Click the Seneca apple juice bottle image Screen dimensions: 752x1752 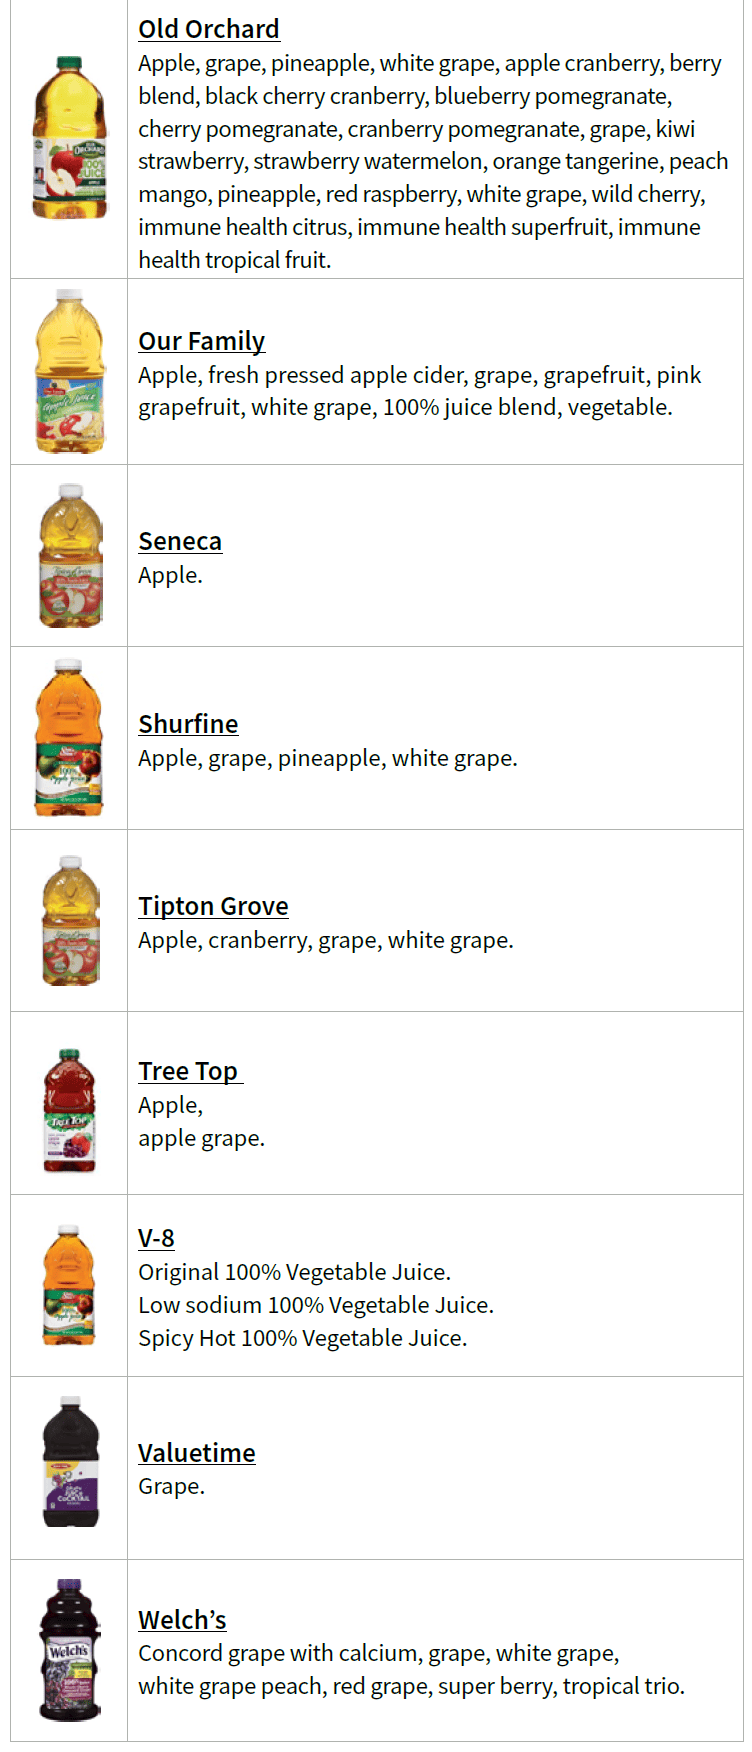[x=70, y=556]
